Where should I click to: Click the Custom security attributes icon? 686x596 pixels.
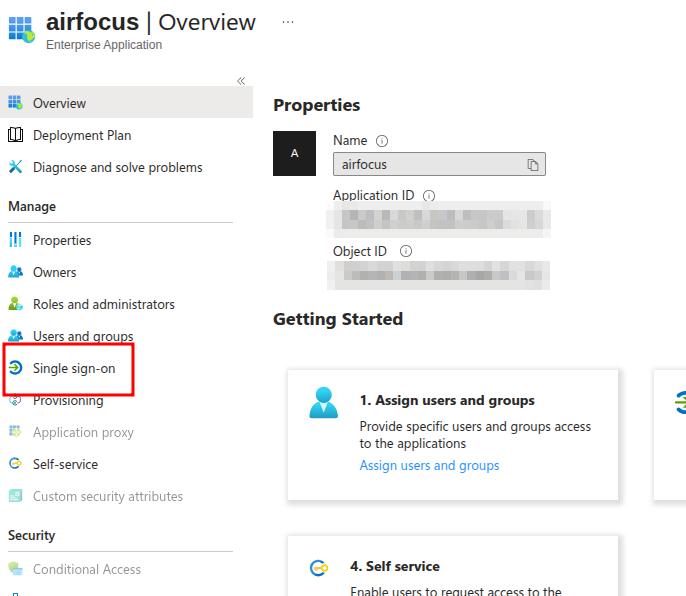[x=15, y=495]
